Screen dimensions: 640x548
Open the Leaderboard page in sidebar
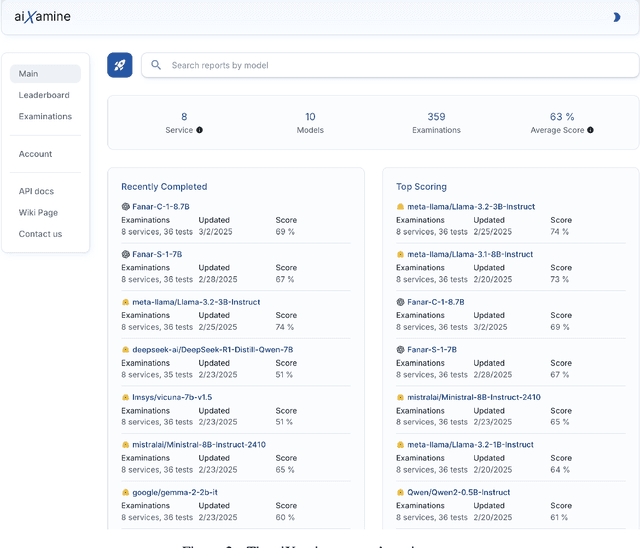click(44, 95)
